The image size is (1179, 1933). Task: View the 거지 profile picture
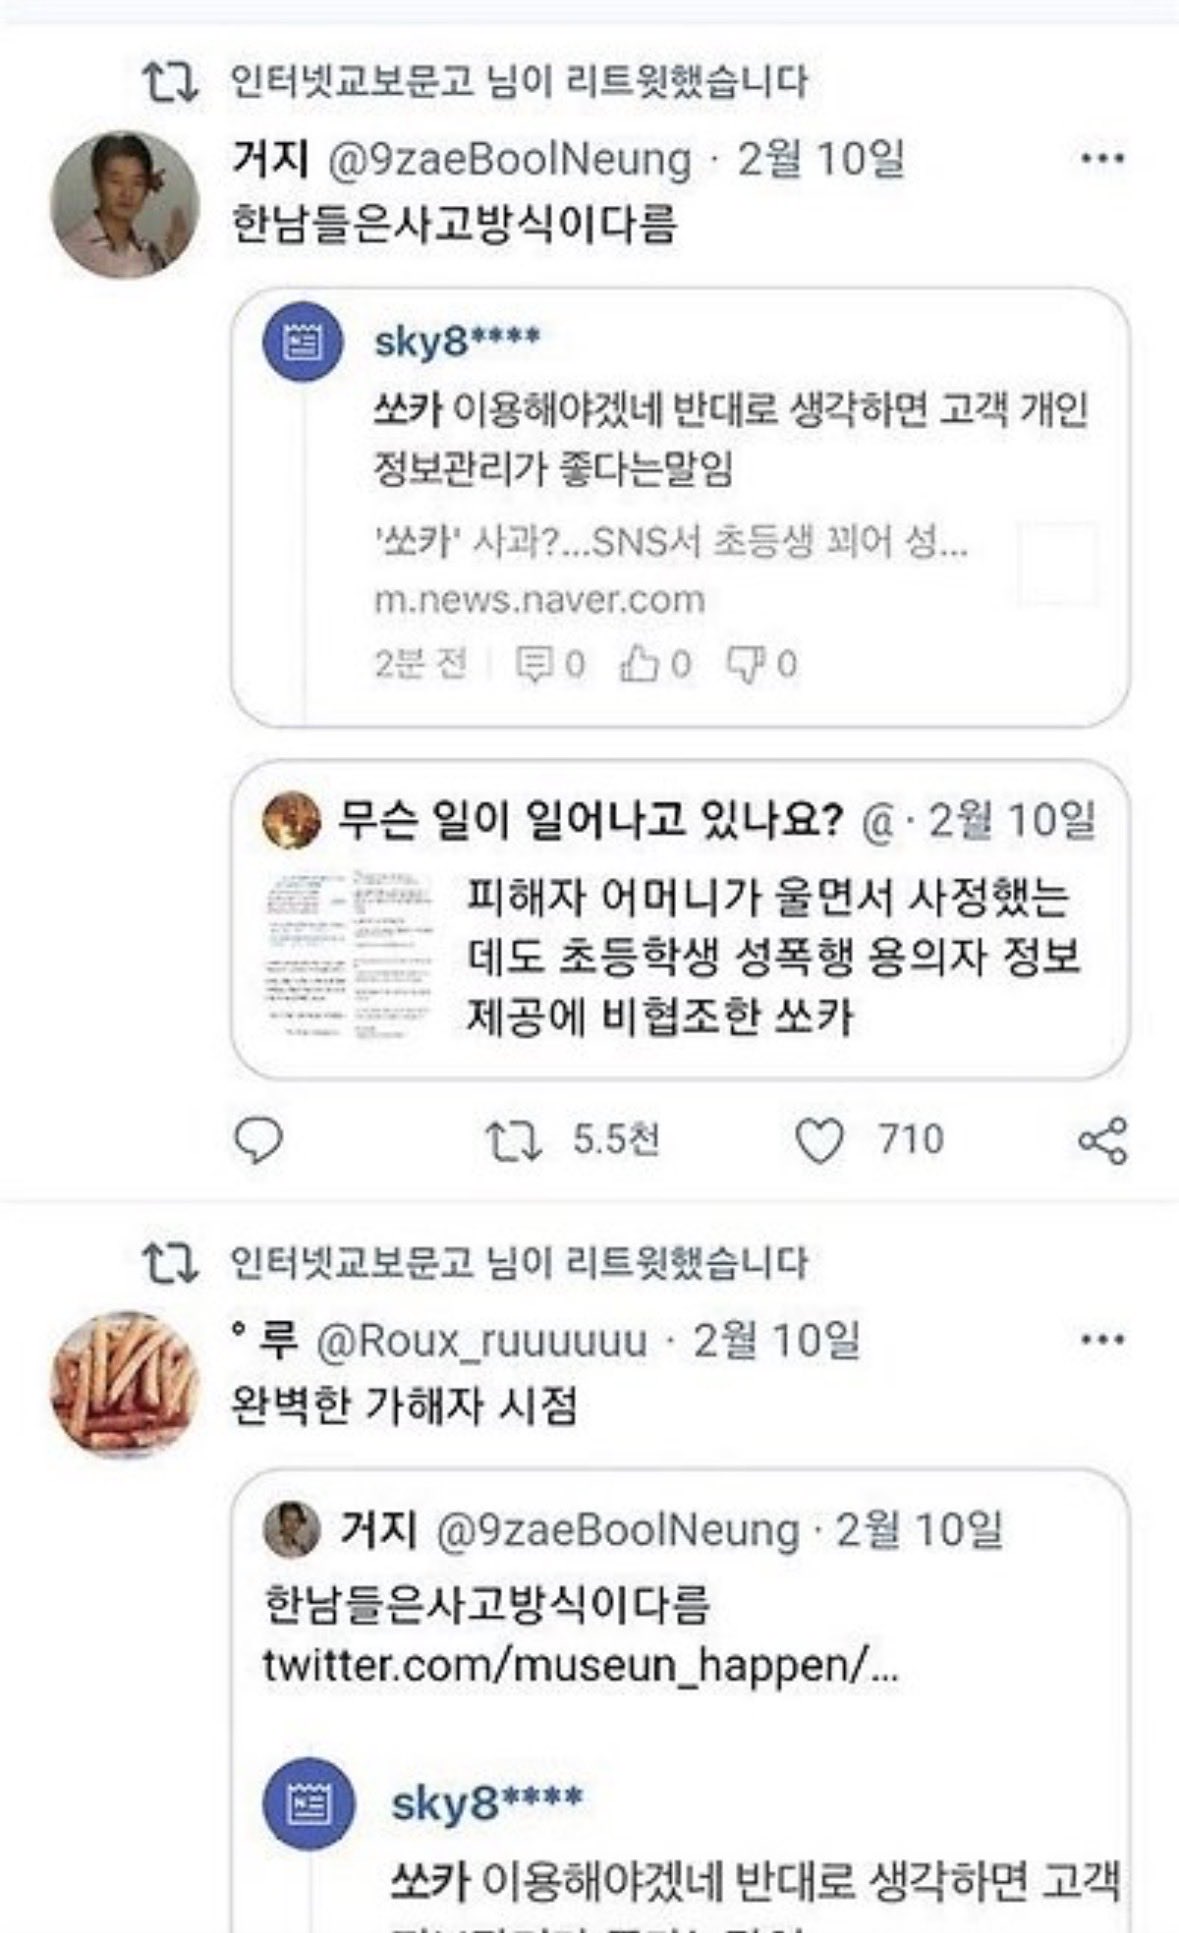click(x=125, y=205)
